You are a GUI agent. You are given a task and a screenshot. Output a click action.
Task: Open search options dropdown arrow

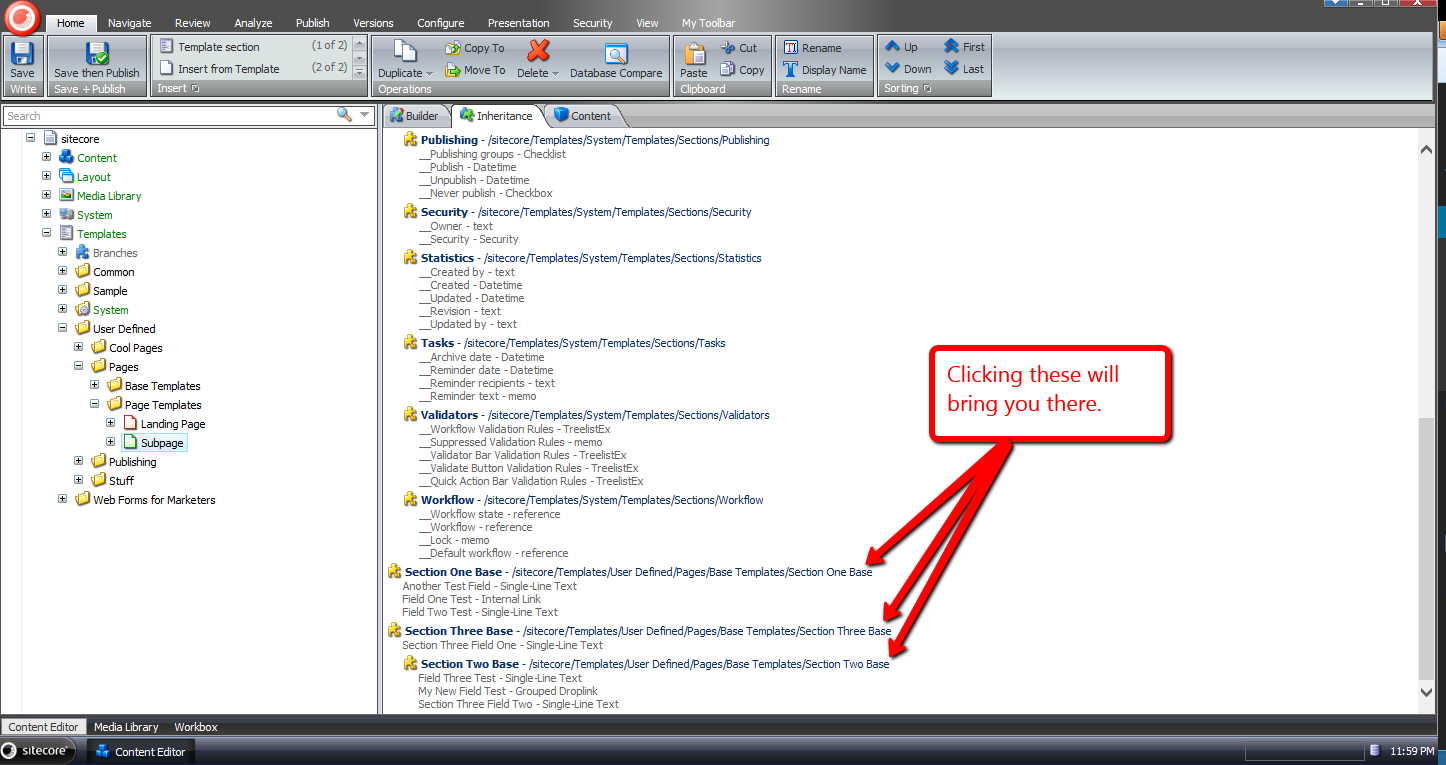(365, 115)
